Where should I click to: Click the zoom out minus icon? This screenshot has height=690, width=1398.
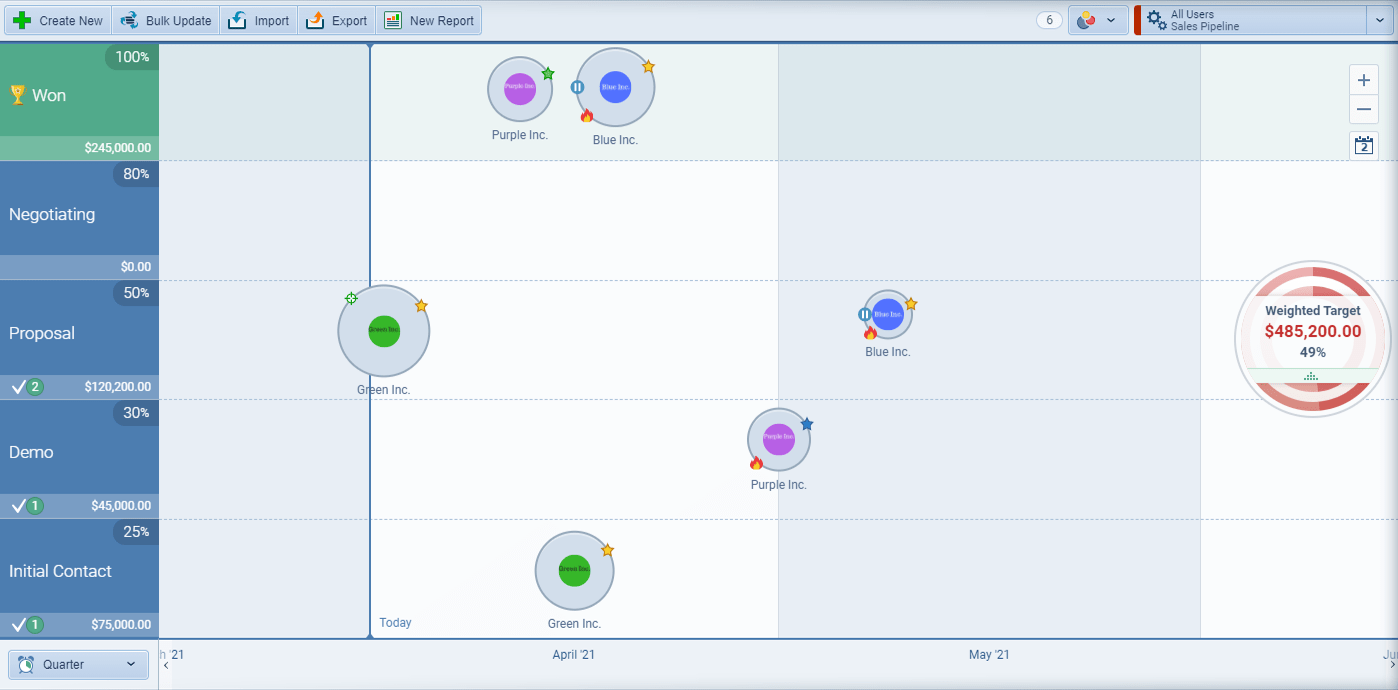pyautogui.click(x=1363, y=109)
